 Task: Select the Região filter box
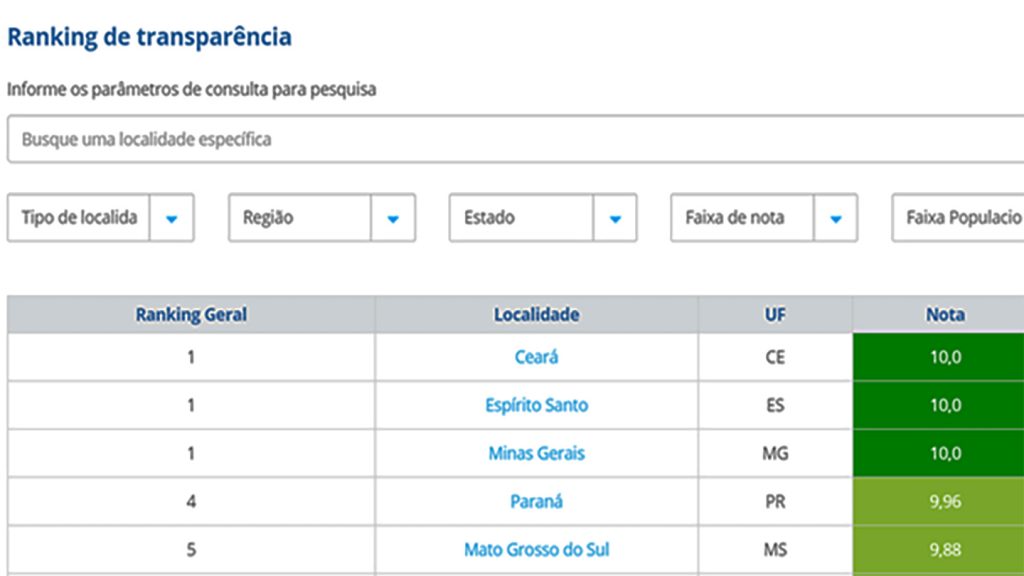[300, 218]
